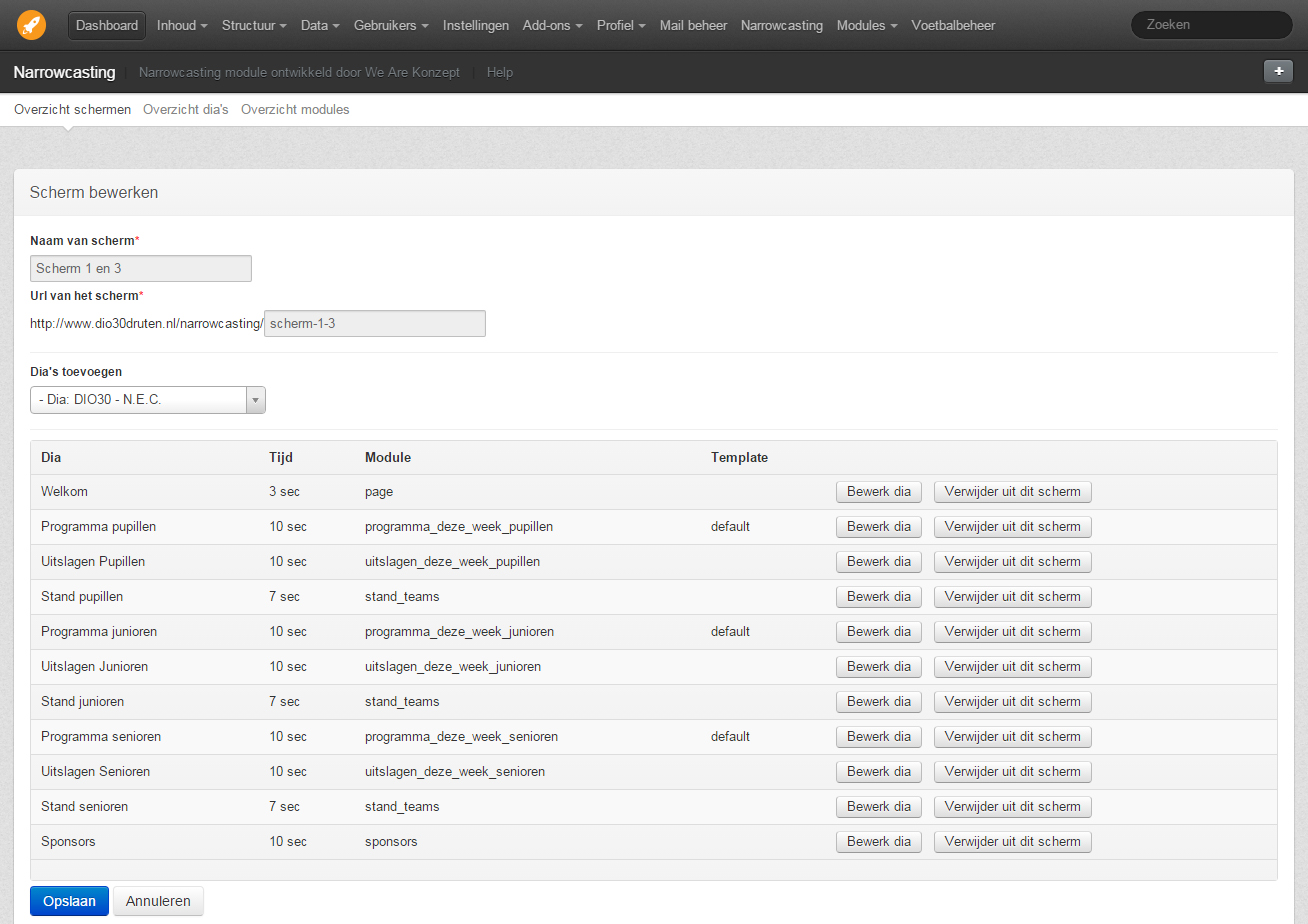Click the Zoeken search field
Viewport: 1308px width, 924px height.
point(1211,25)
